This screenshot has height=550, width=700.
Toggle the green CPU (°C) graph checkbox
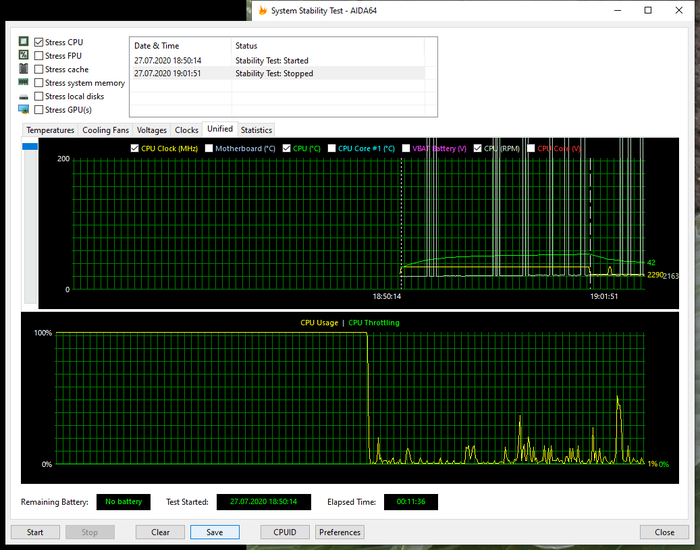tap(286, 148)
